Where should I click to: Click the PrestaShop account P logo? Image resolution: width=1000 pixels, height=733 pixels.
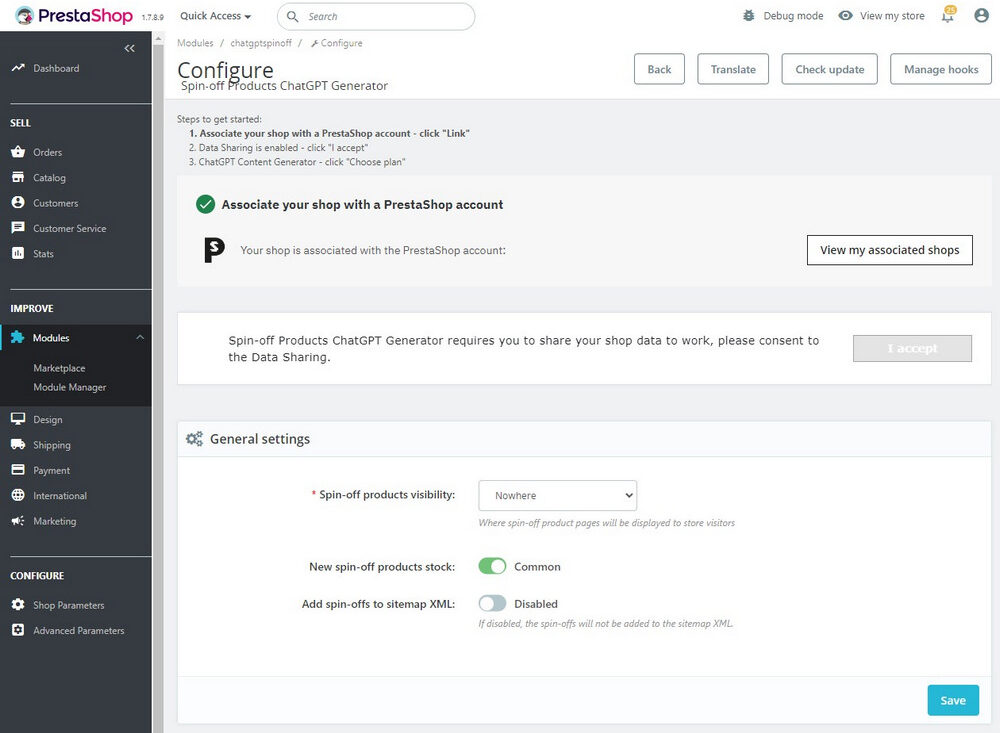pyautogui.click(x=214, y=250)
